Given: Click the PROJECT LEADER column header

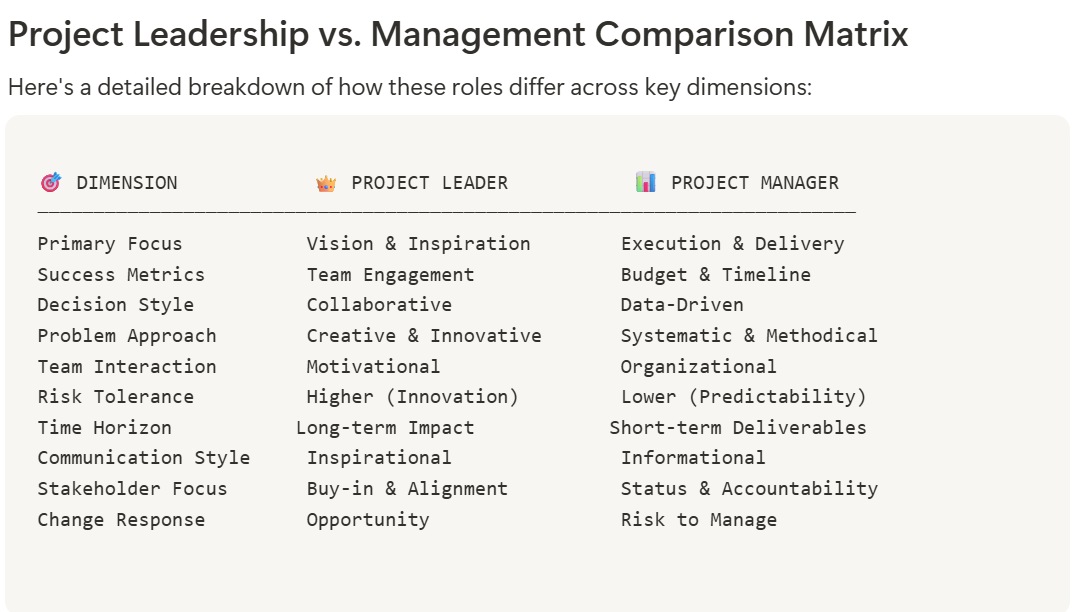Looking at the screenshot, I should pos(429,183).
